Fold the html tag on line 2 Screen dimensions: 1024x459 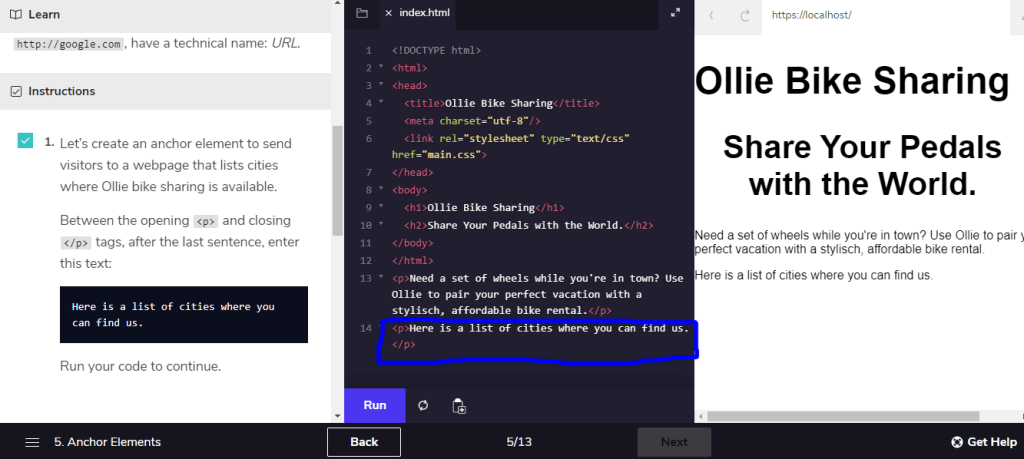381,68
